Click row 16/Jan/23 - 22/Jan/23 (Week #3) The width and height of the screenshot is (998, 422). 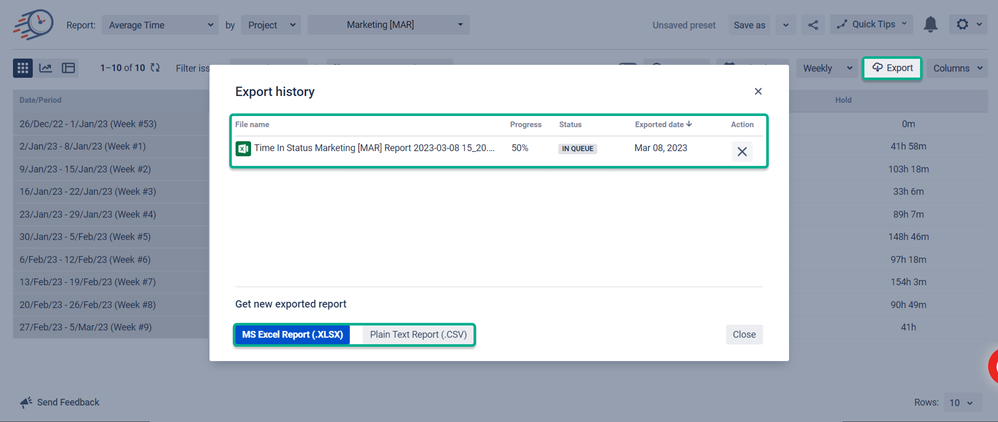[x=88, y=192]
